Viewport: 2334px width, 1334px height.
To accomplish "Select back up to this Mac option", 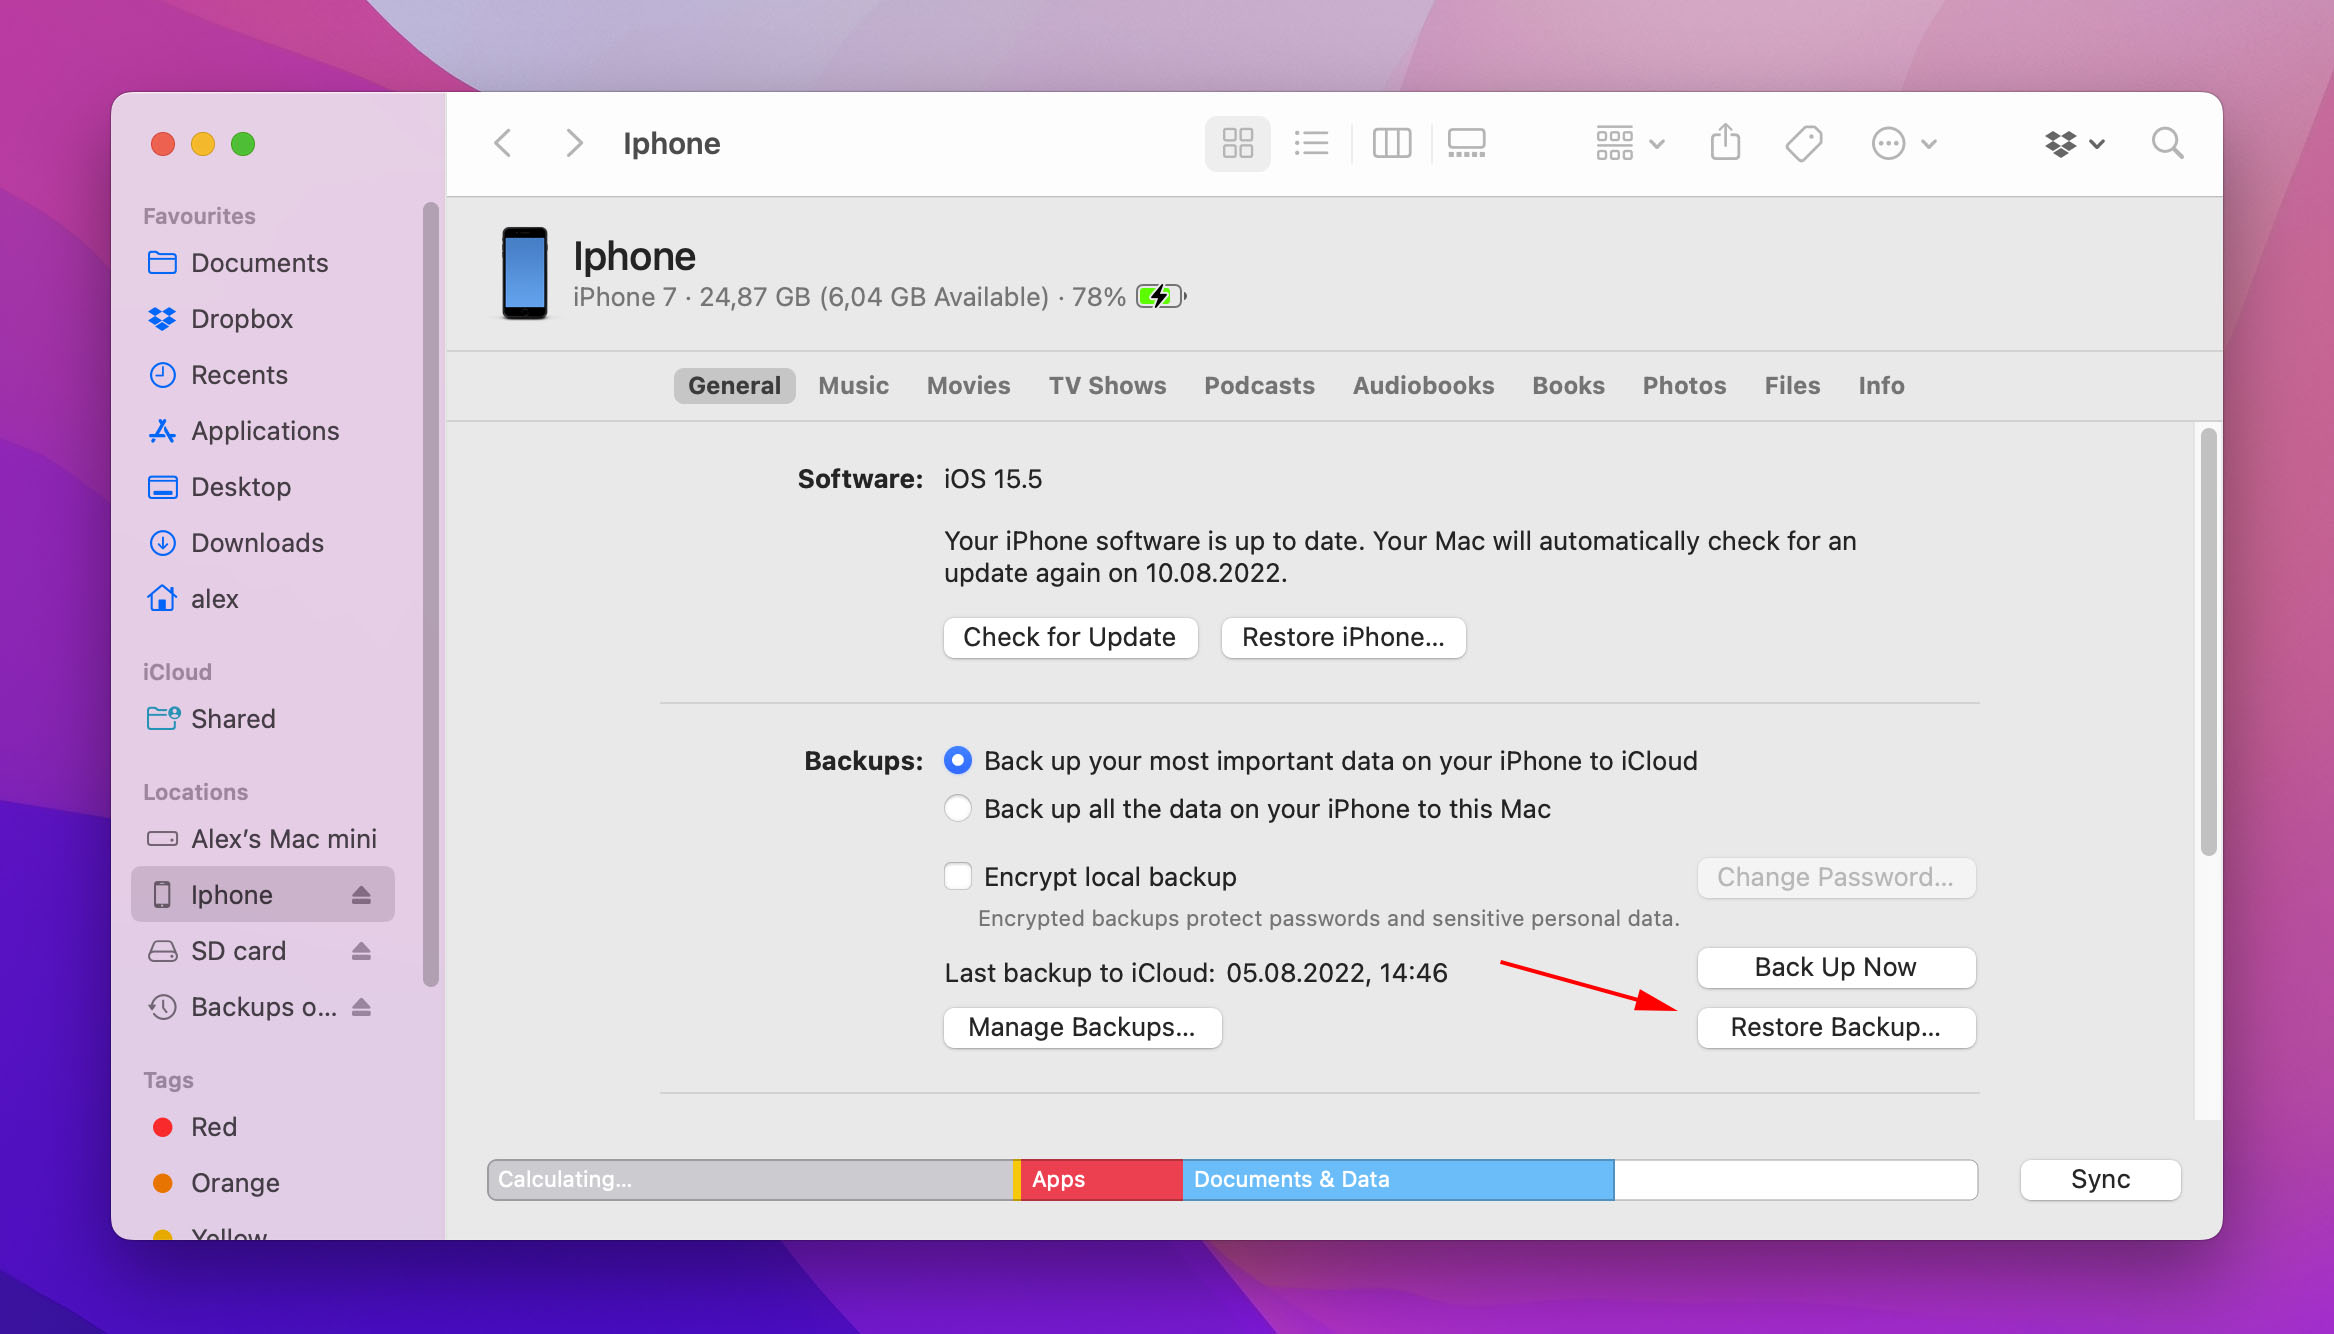I will pos(957,808).
